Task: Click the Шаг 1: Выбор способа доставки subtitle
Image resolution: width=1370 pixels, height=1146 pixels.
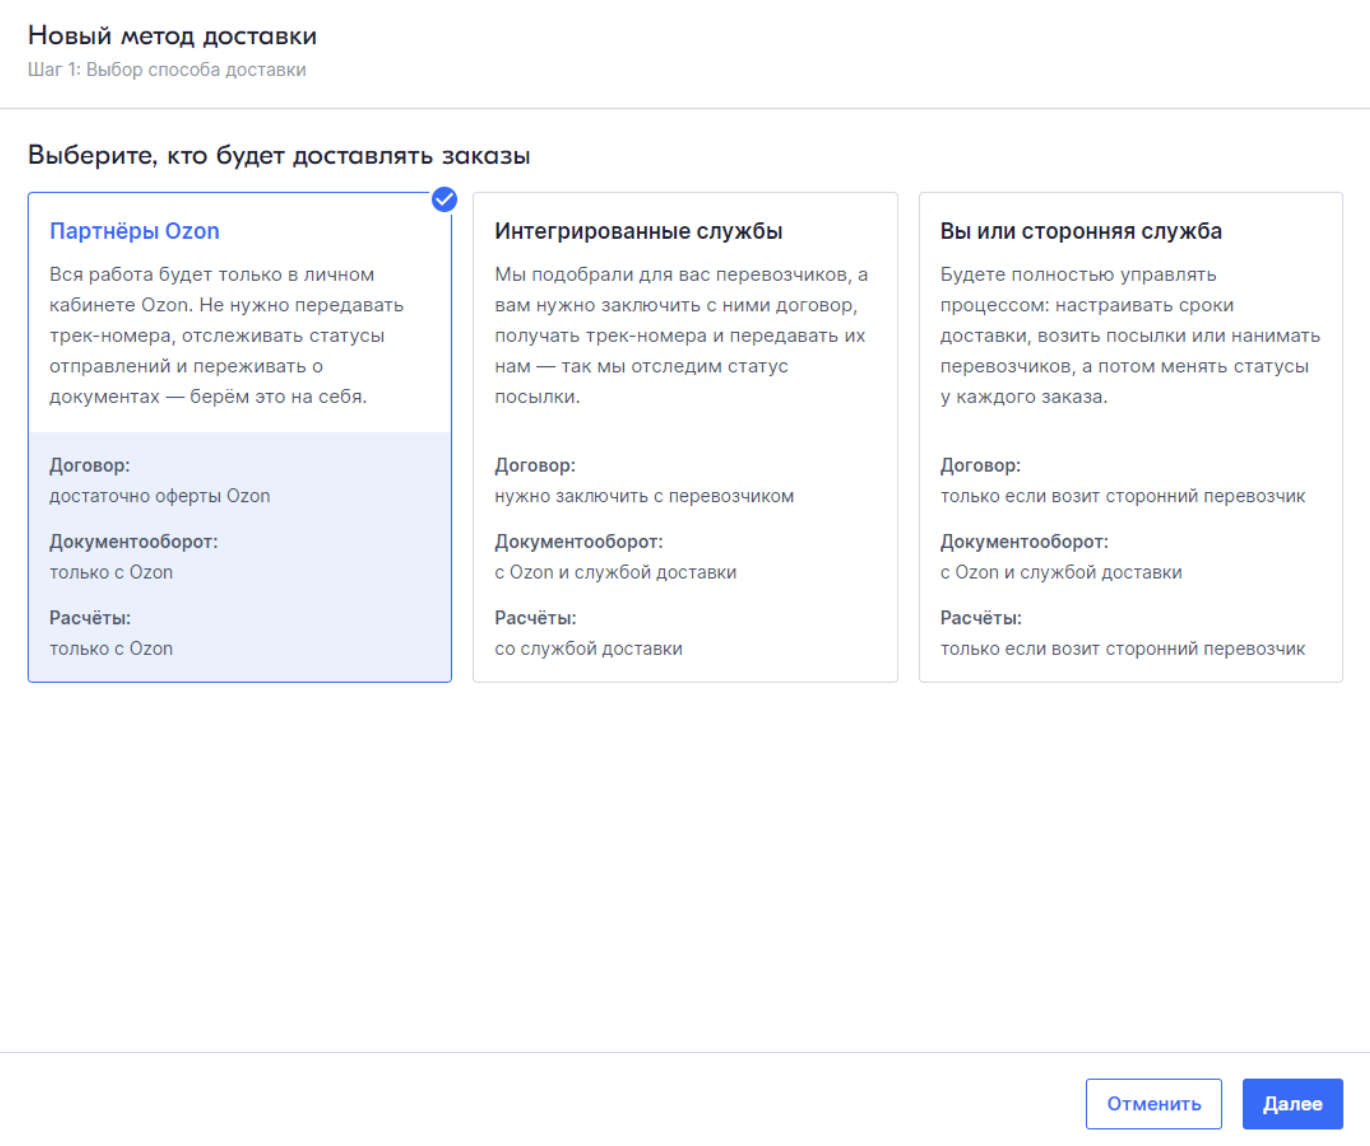Action: click(x=167, y=70)
